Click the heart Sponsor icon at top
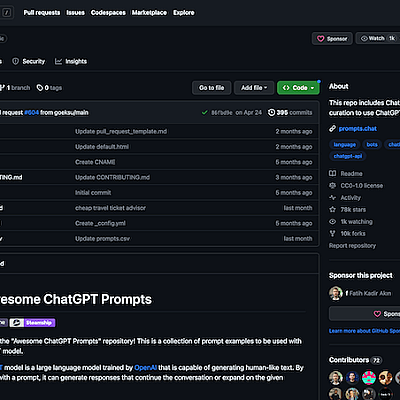Screen dimensions: 400x400 [321, 39]
